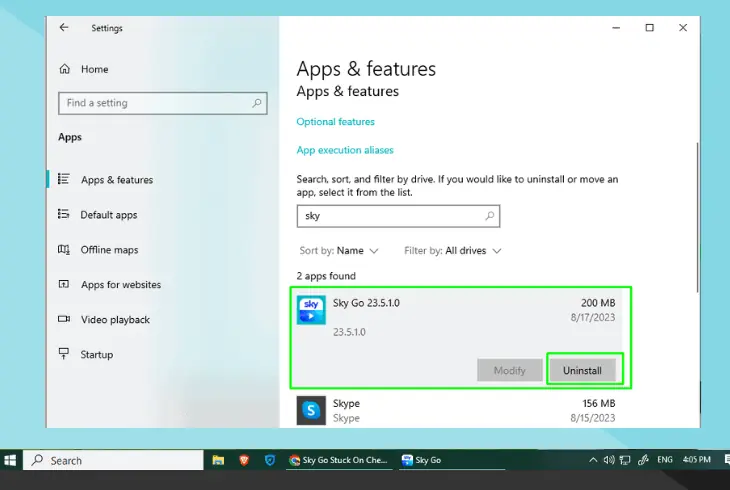Click the Sky Go app icon

[x=311, y=310]
